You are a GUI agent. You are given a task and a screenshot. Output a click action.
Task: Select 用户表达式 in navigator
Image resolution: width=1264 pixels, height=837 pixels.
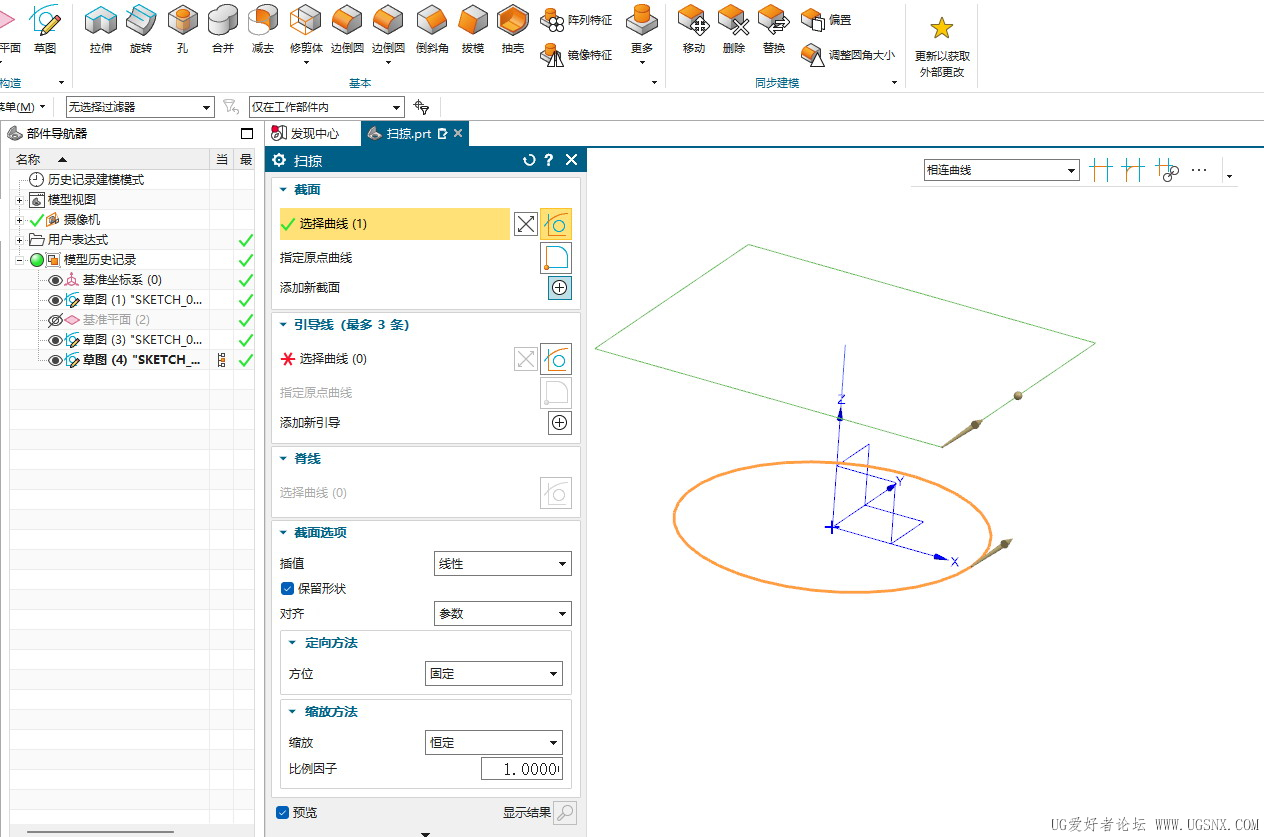(x=78, y=240)
